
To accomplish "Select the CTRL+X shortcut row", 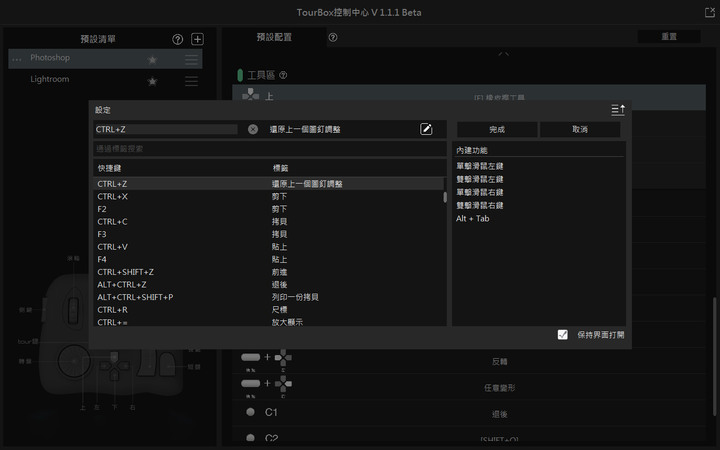I will 269,197.
